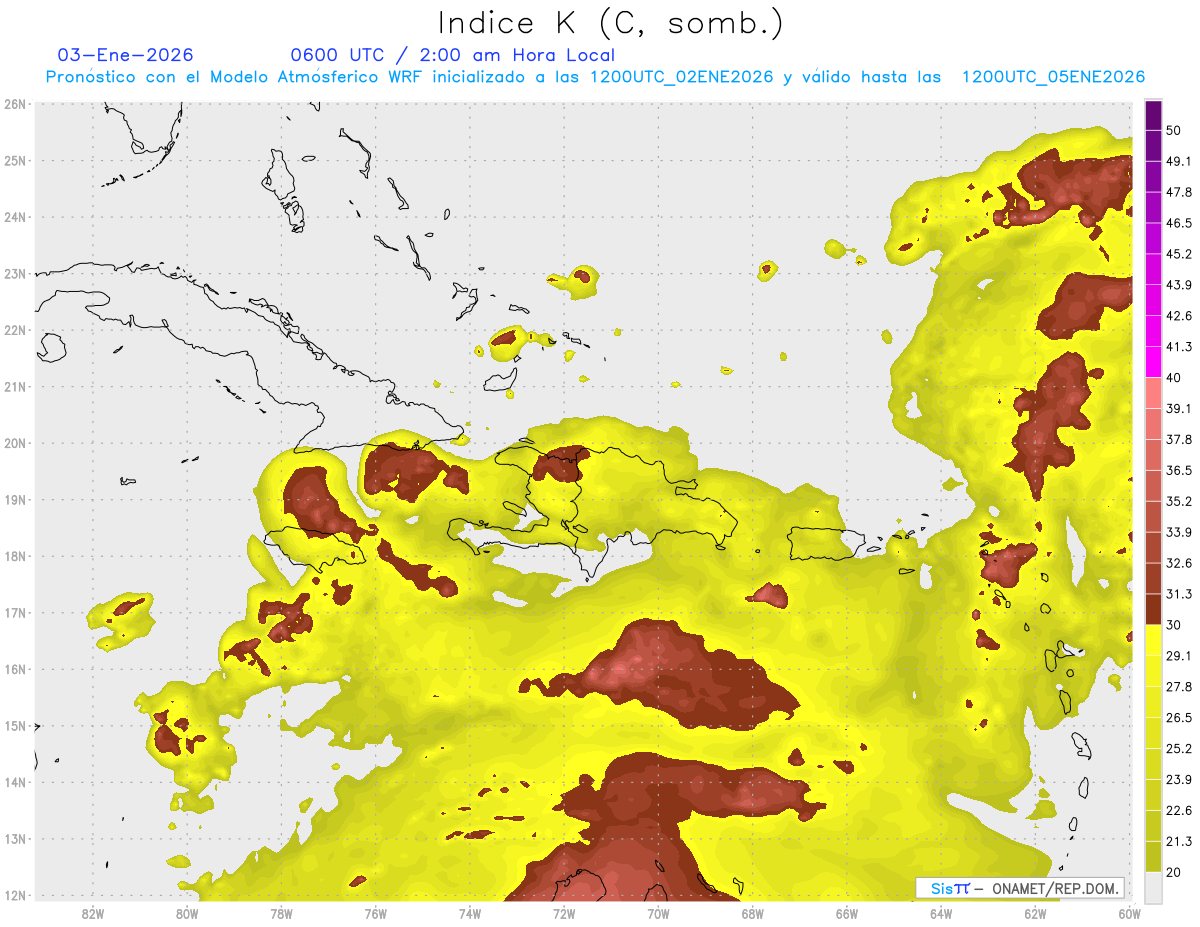Click the 13N latitude label

click(x=15, y=839)
